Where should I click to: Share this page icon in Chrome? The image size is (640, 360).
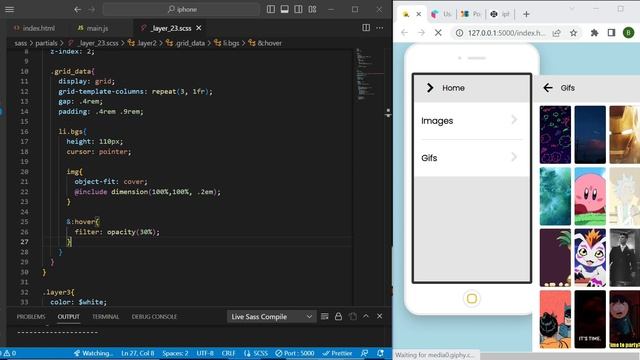(x=556, y=33)
